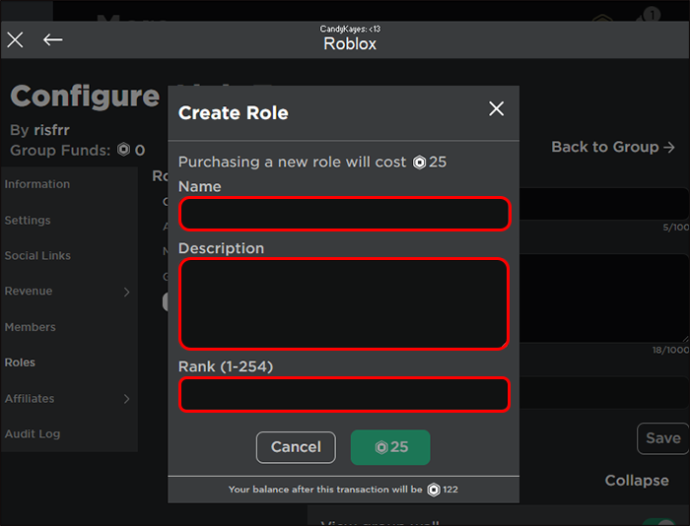The height and width of the screenshot is (526, 690).
Task: Expand the Revenue sidebar chevron
Action: (127, 292)
